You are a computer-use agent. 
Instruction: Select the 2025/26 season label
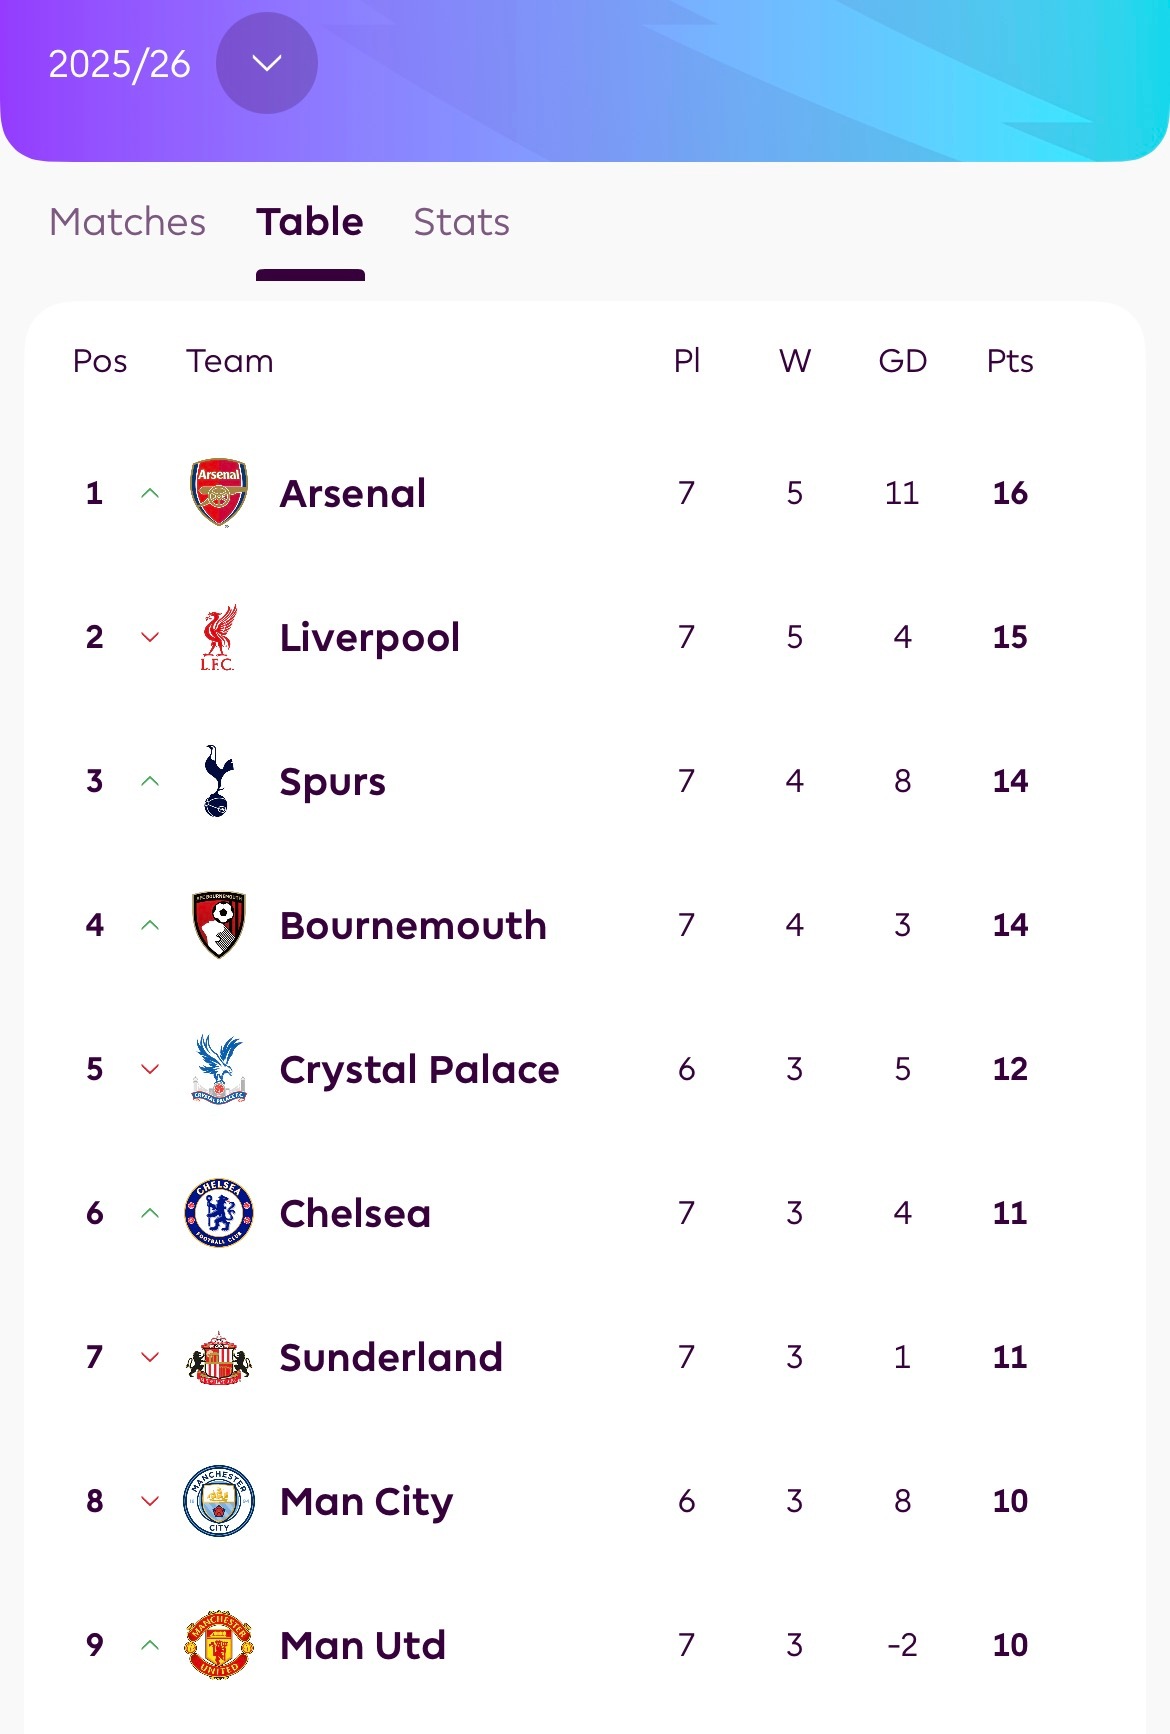(119, 65)
